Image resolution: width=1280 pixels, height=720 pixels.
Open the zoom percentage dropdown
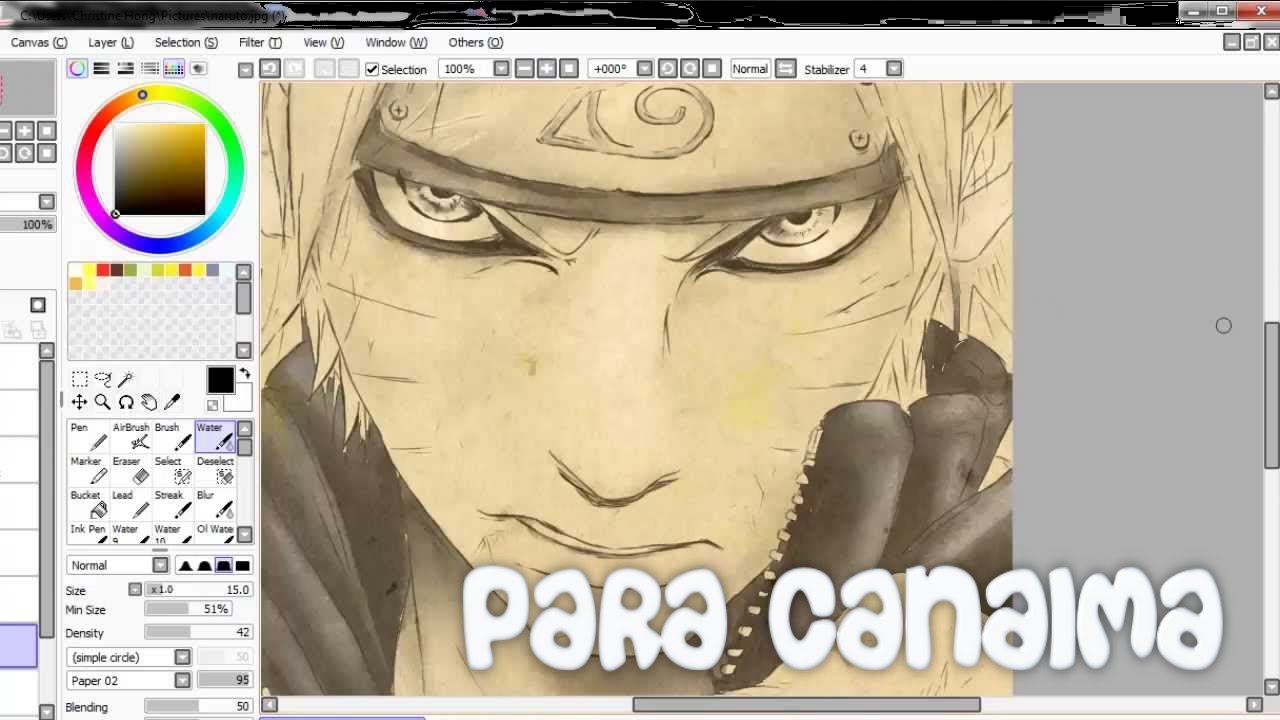pos(501,69)
